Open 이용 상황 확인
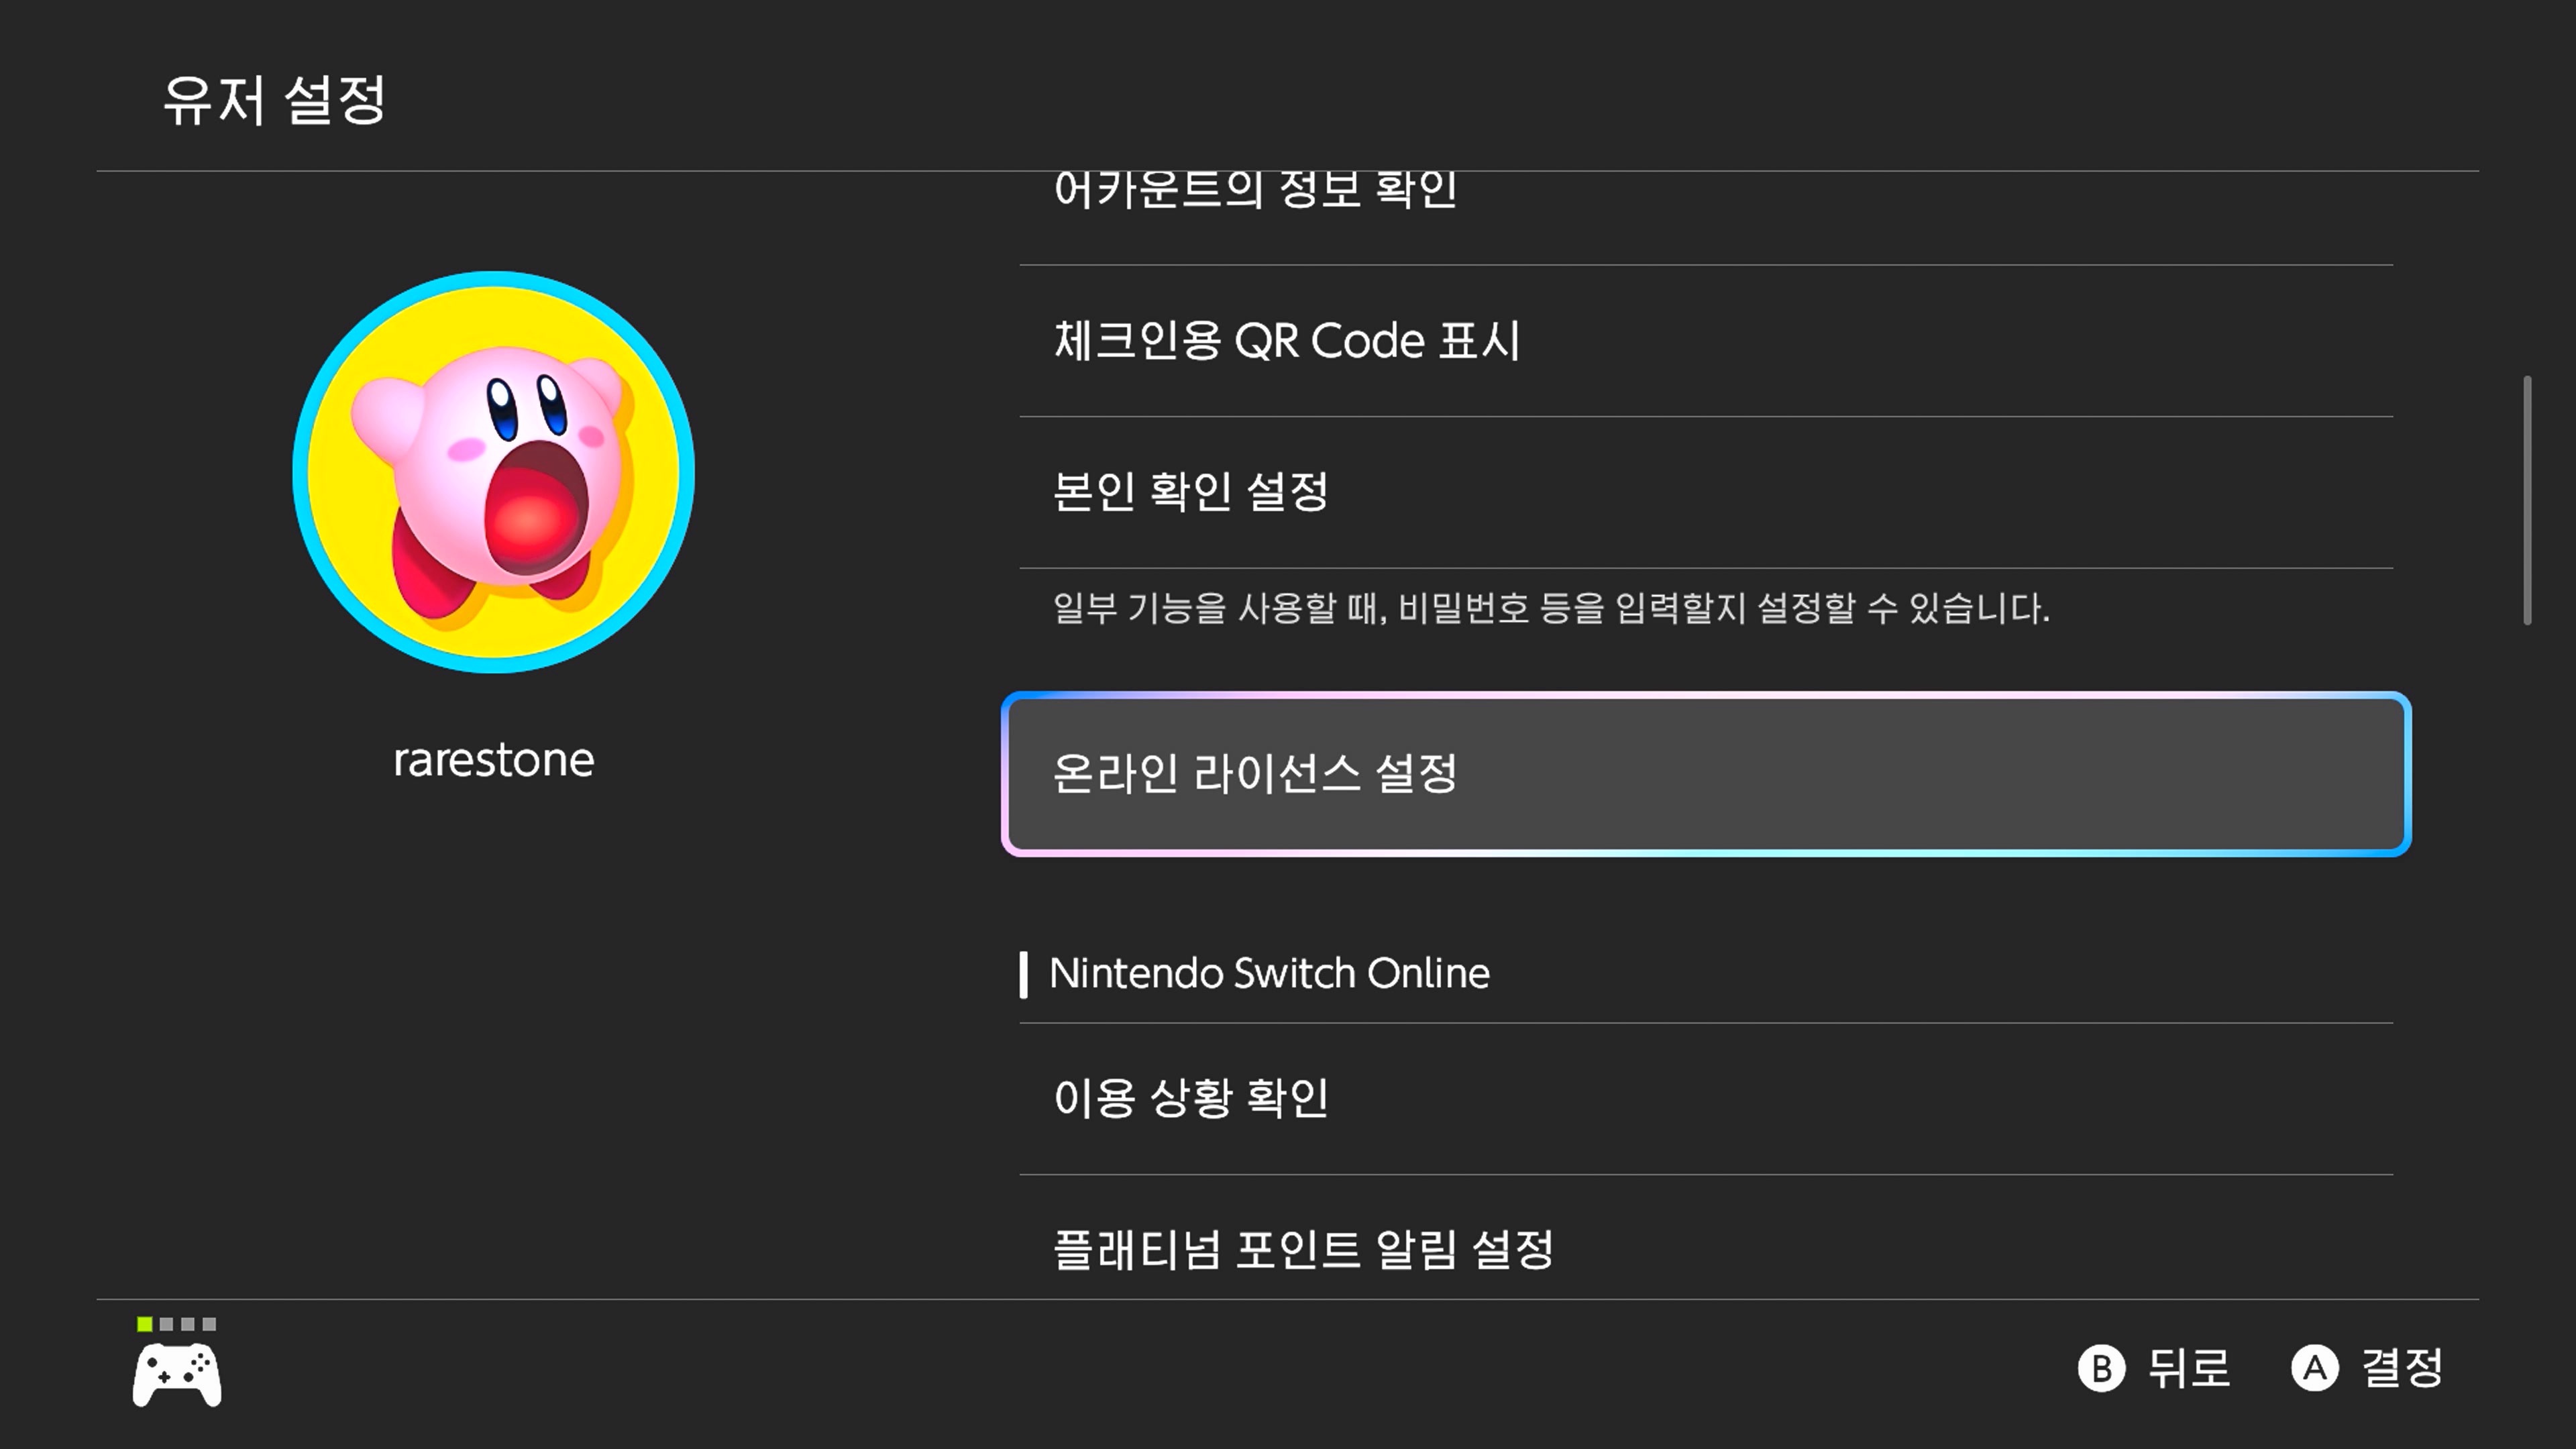 pos(1705,1098)
